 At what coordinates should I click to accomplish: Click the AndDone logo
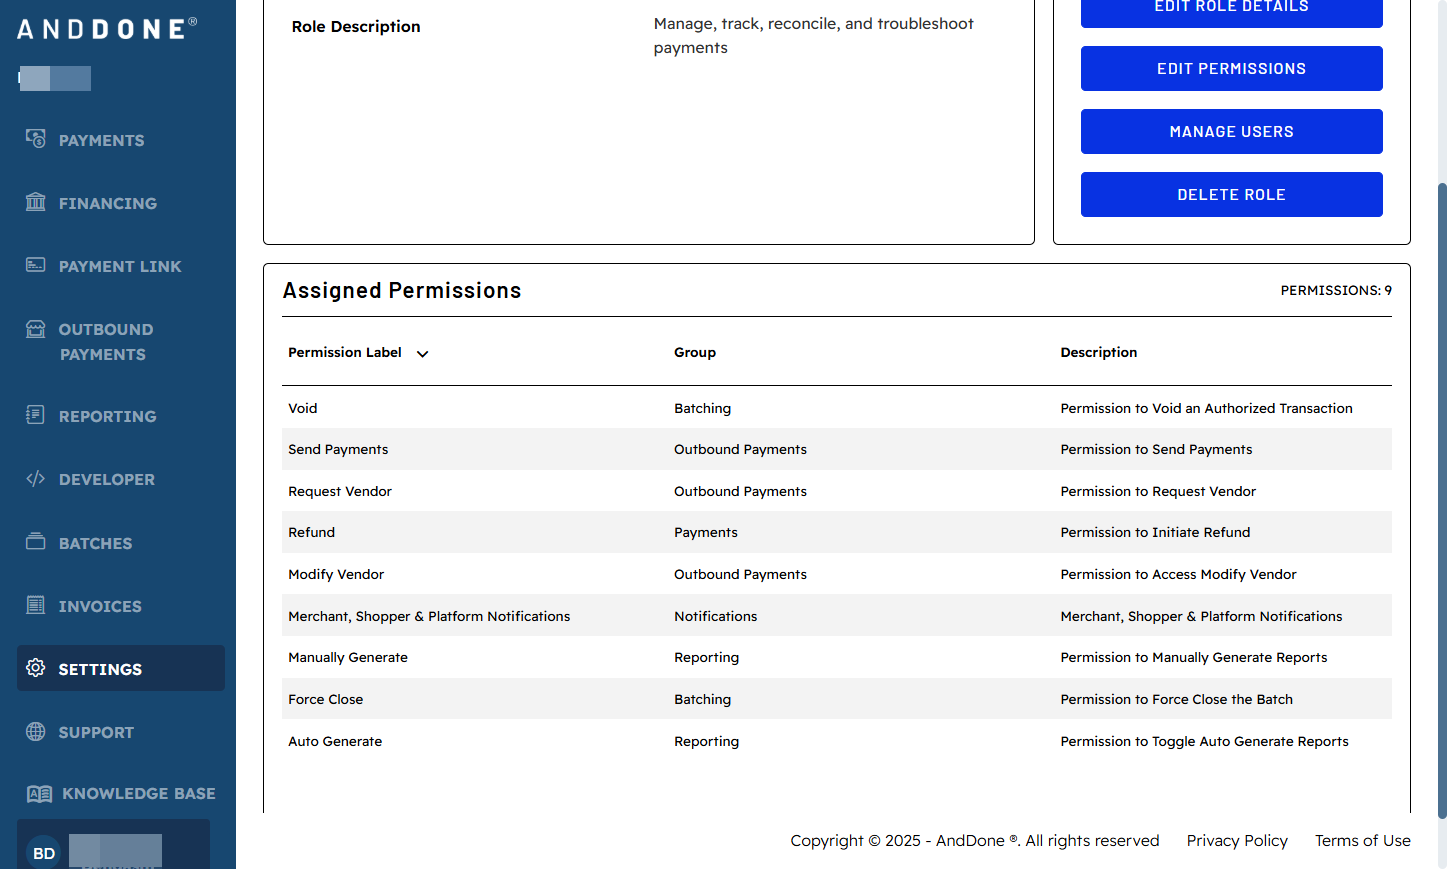click(x=107, y=28)
